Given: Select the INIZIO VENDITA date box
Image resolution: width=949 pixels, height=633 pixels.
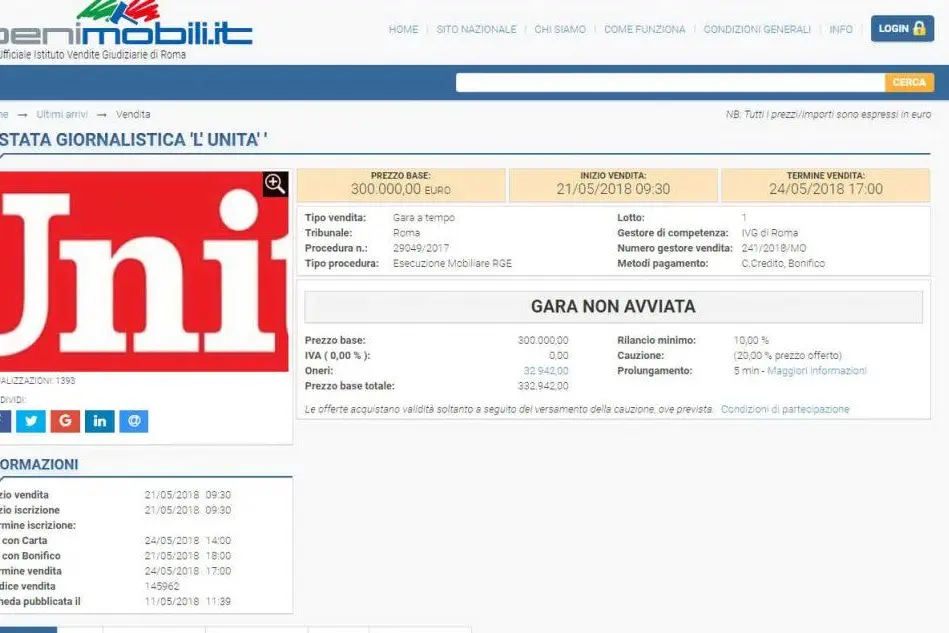Looking at the screenshot, I should click(x=613, y=185).
